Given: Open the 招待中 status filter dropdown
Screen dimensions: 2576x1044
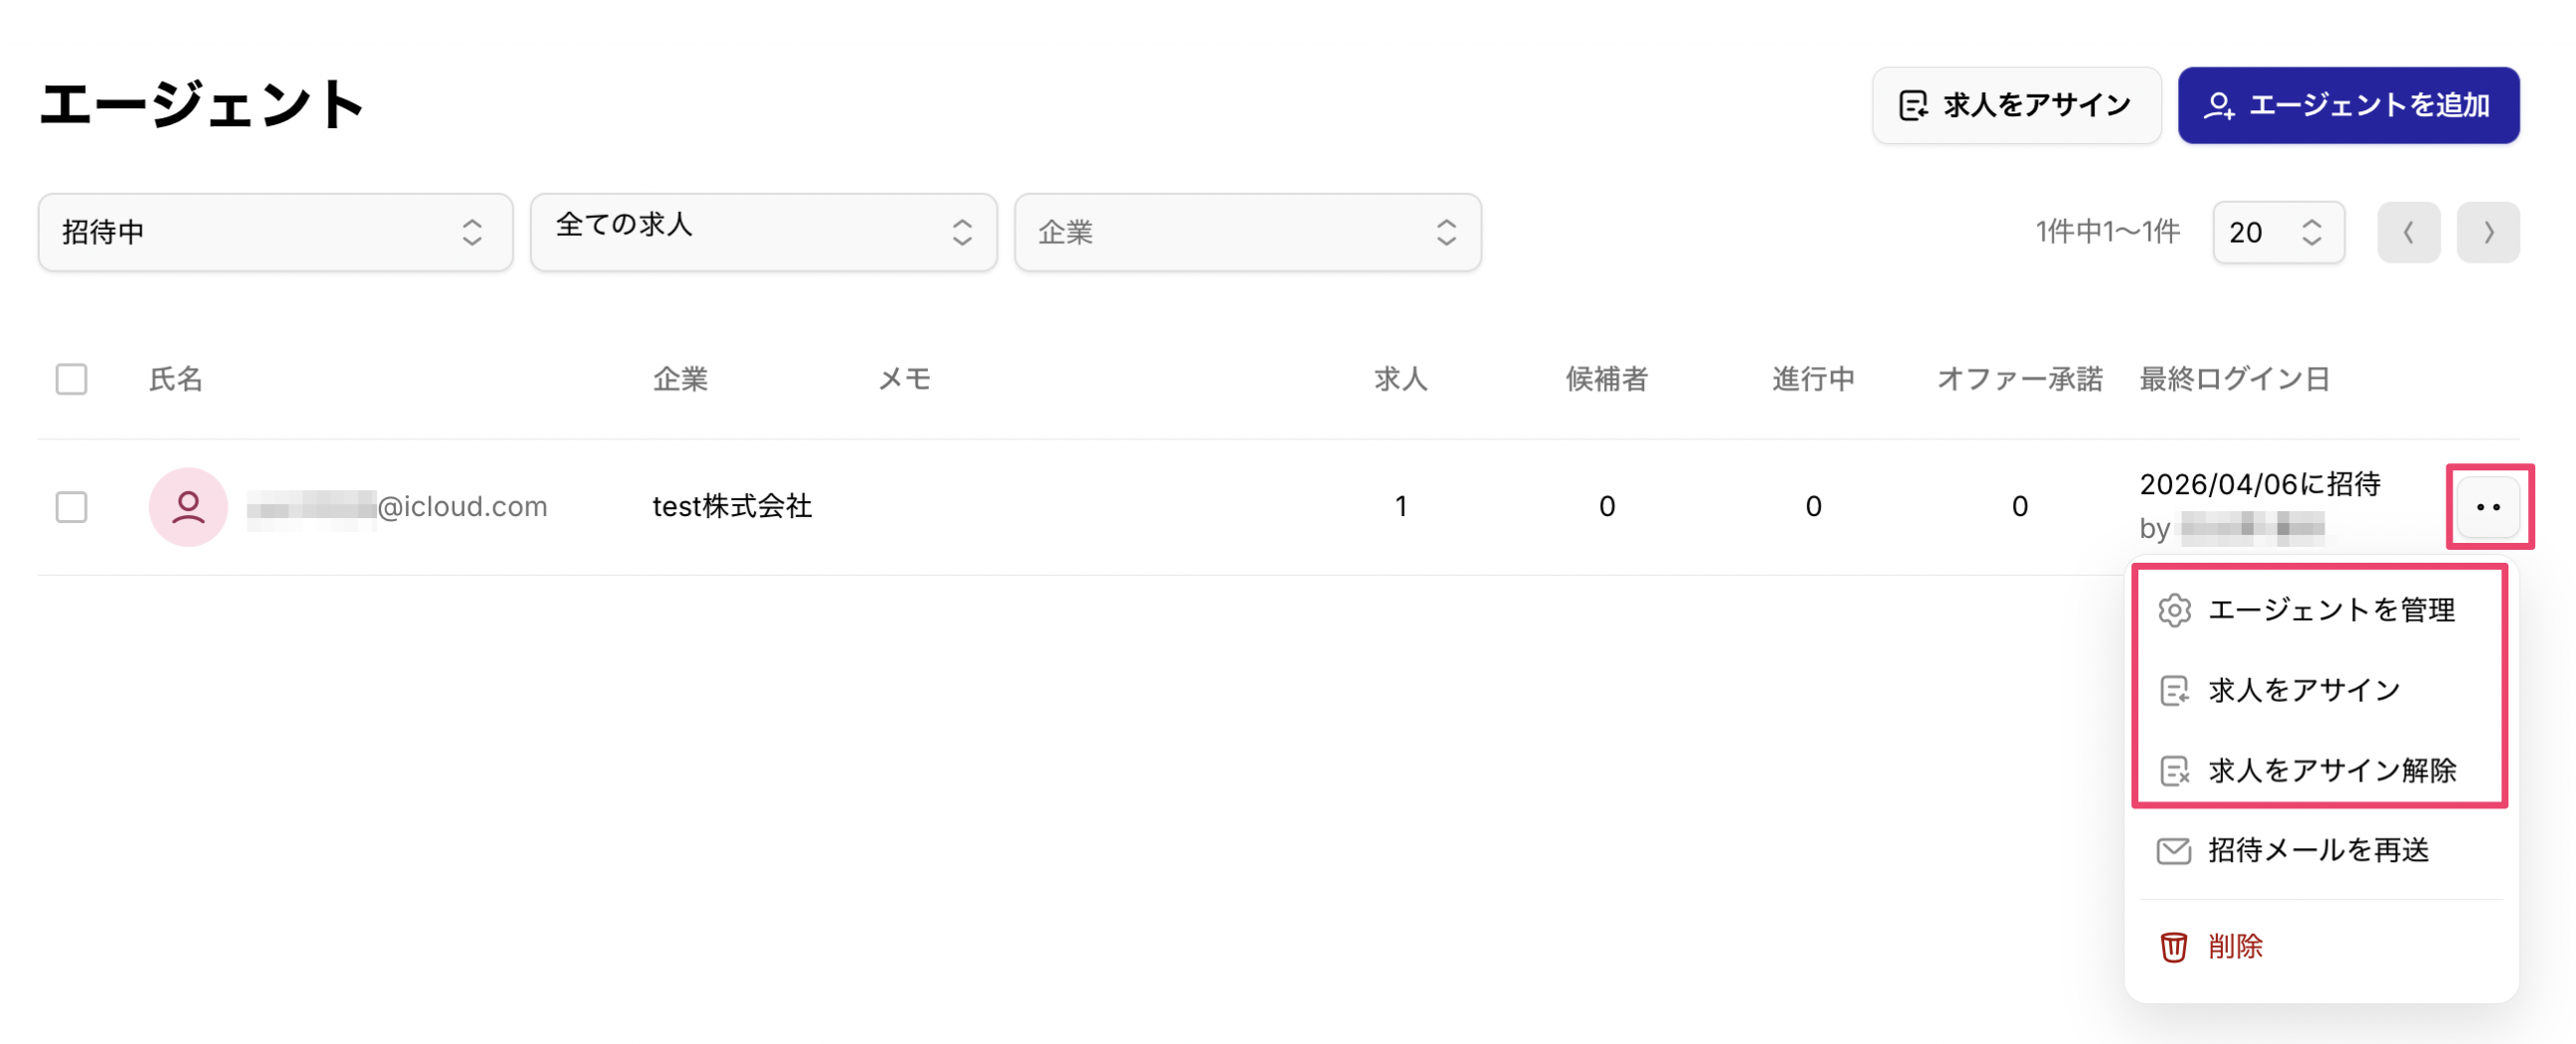Looking at the screenshot, I should click(275, 233).
